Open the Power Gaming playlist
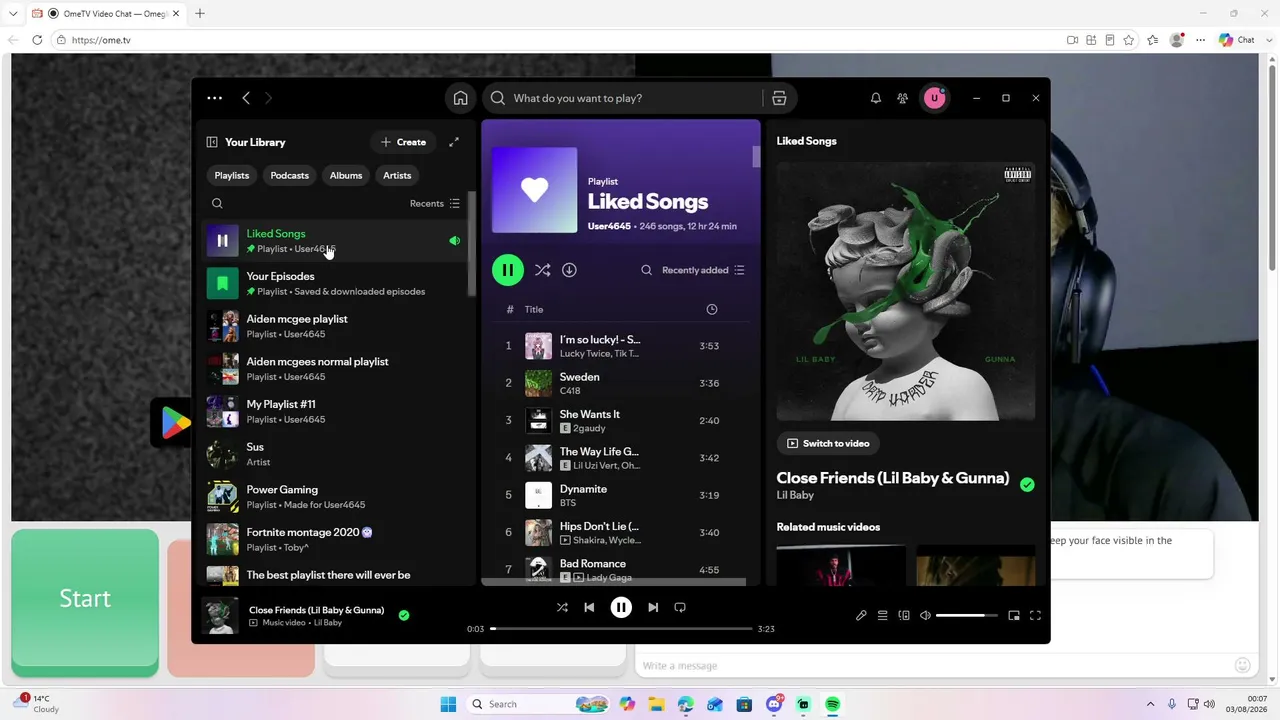The image size is (1280, 720). tap(333, 497)
